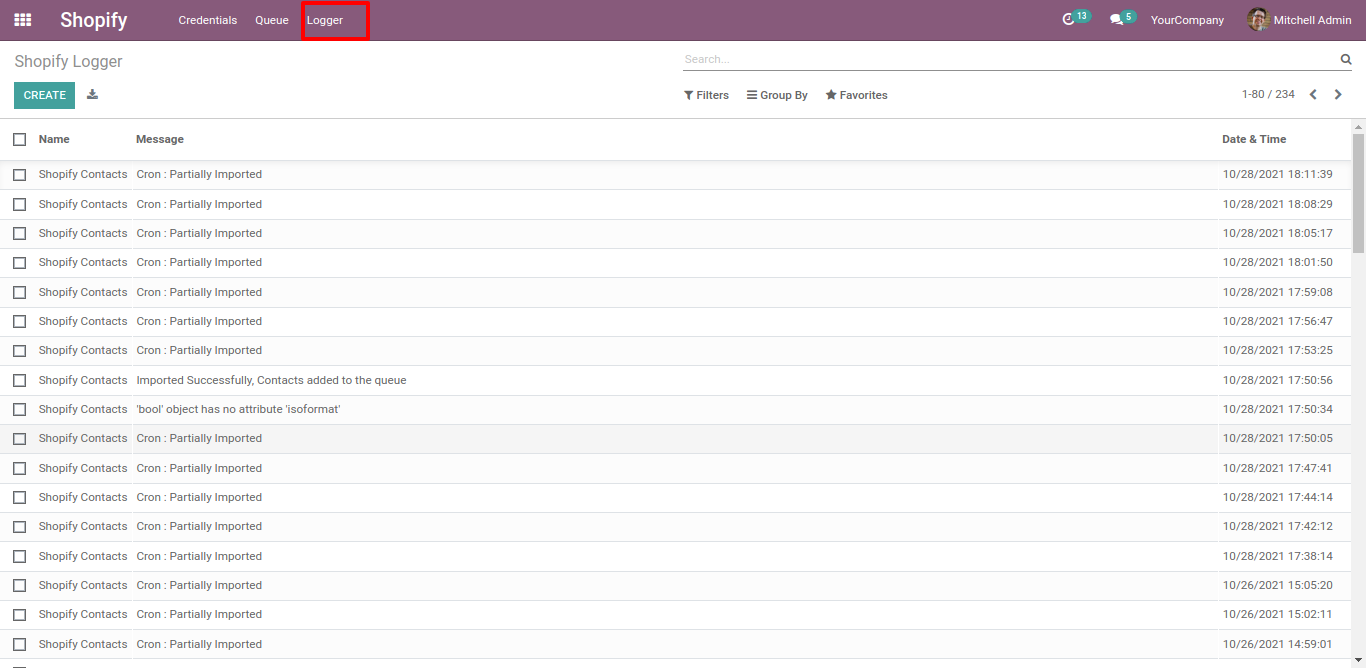Open the Group By dropdown
This screenshot has width=1366, height=668.
pos(777,95)
